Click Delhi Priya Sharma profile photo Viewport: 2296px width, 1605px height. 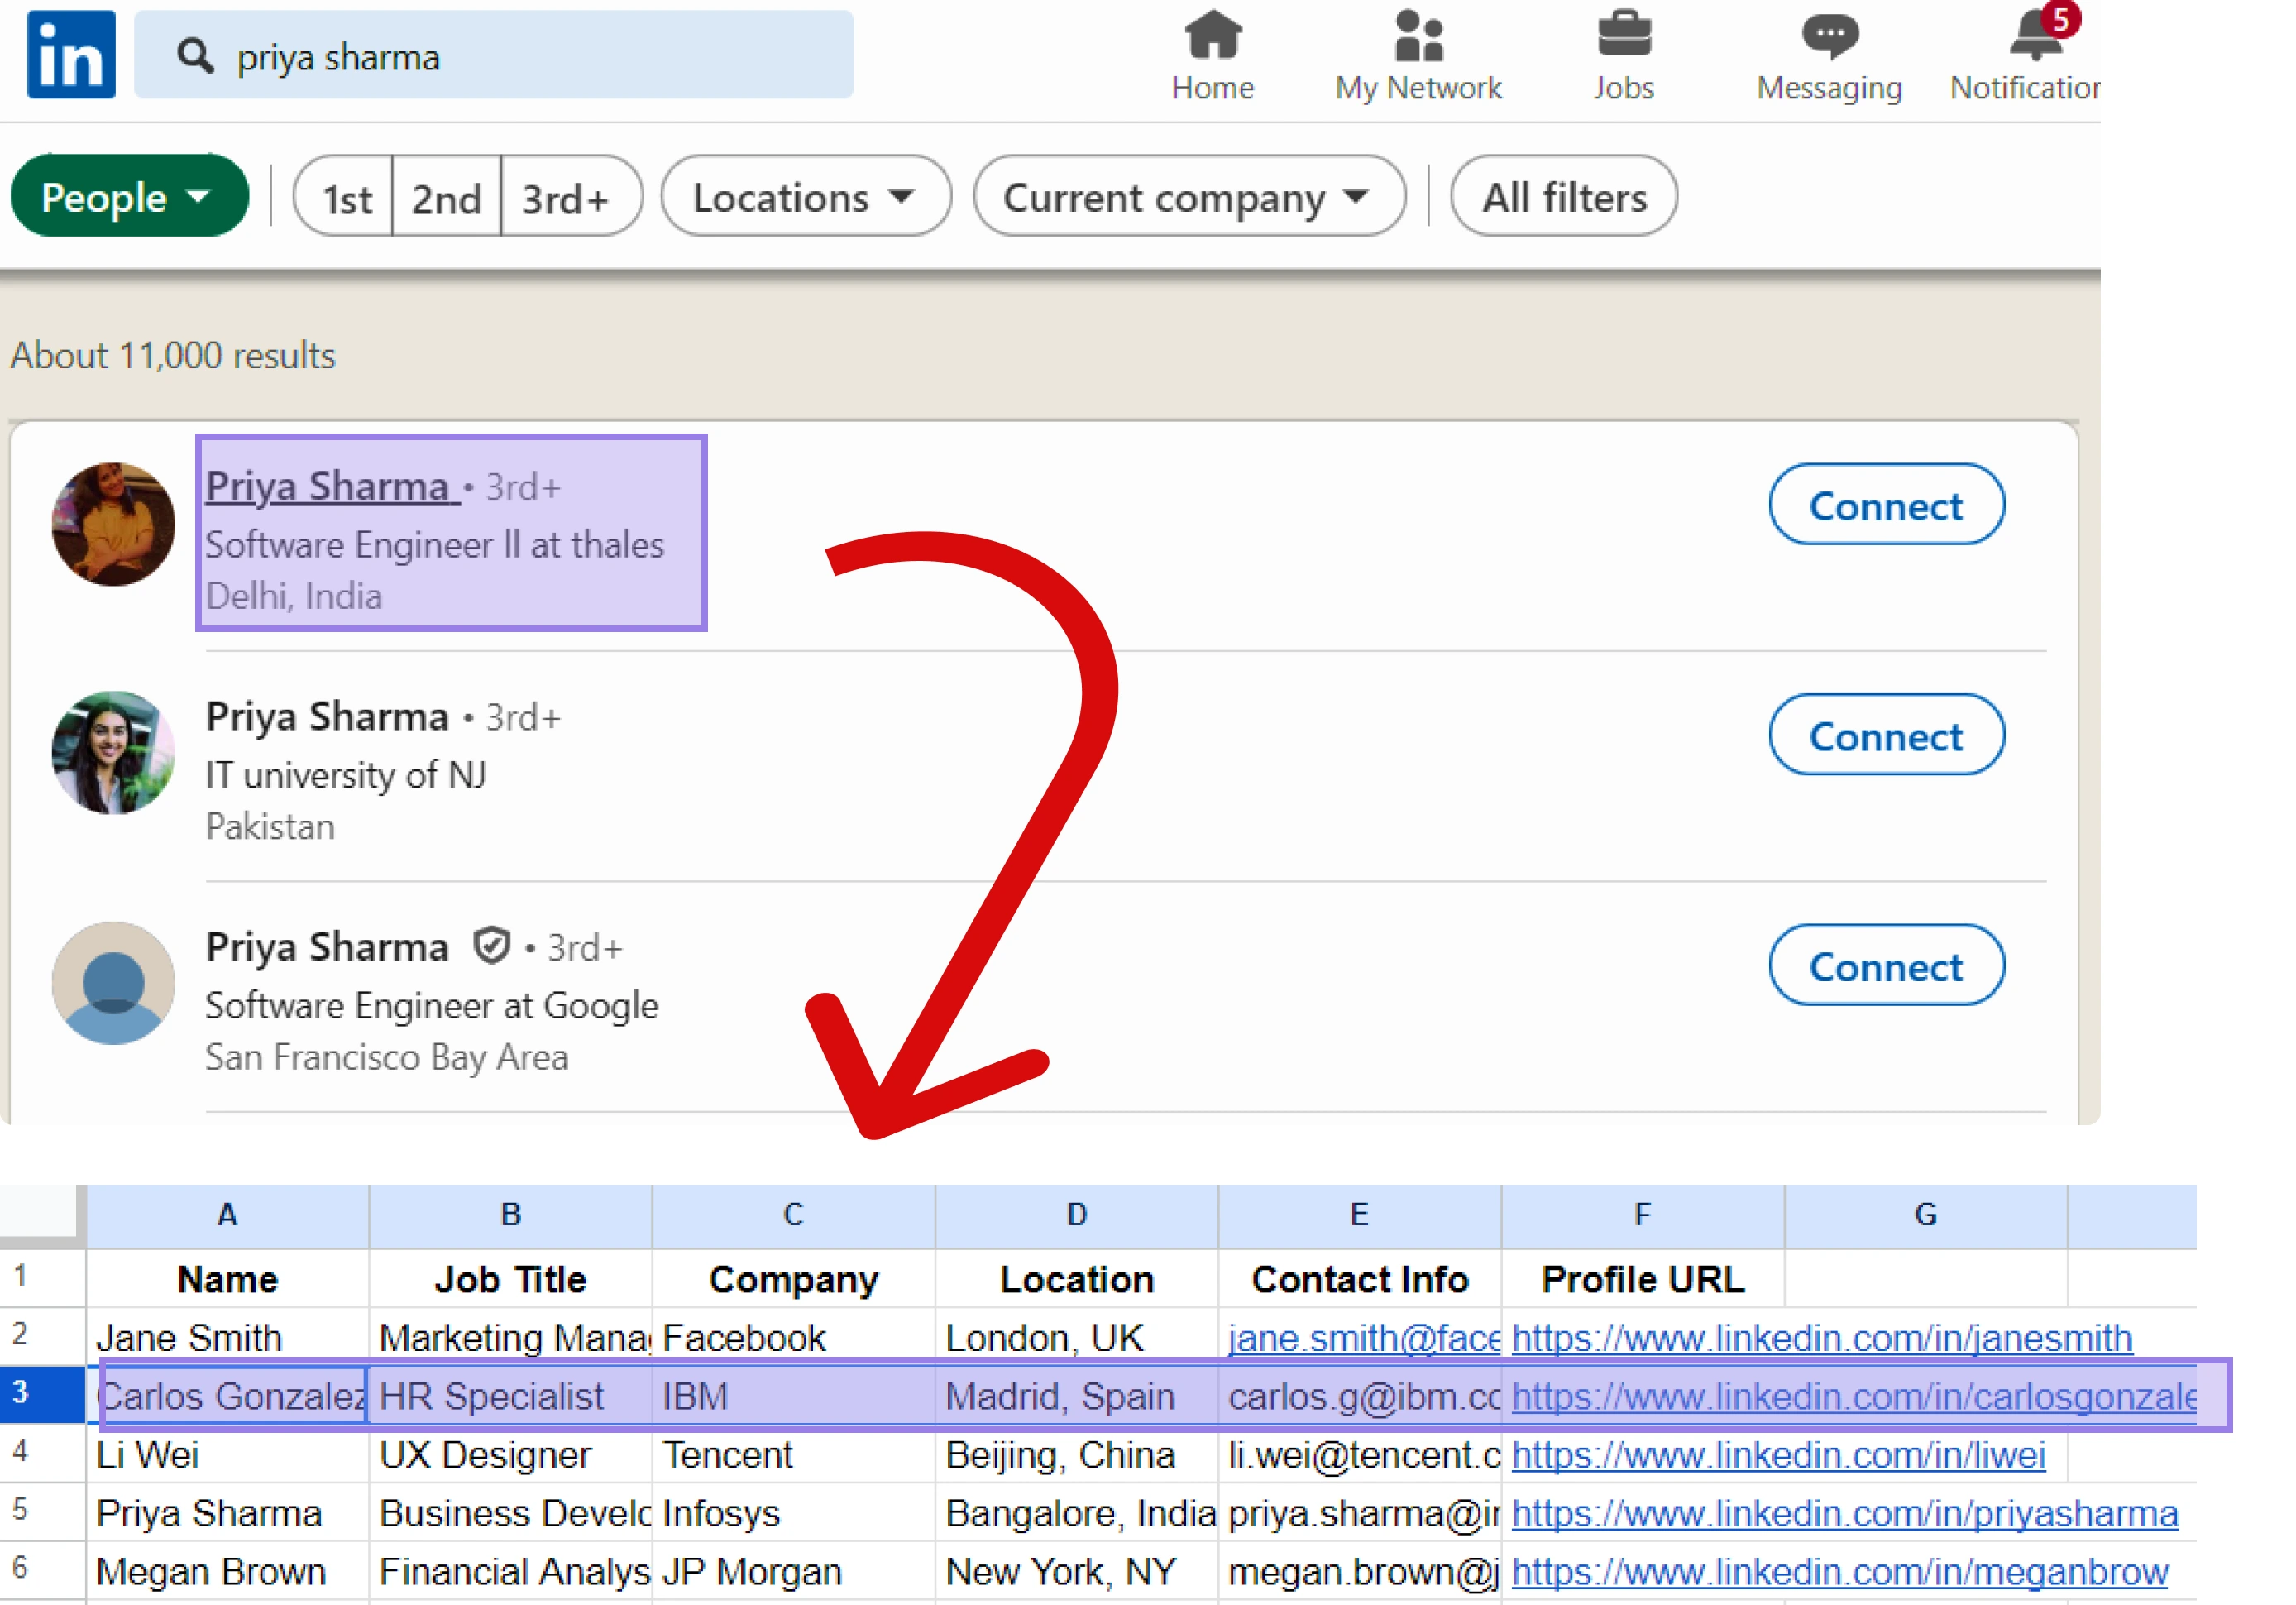click(x=113, y=524)
